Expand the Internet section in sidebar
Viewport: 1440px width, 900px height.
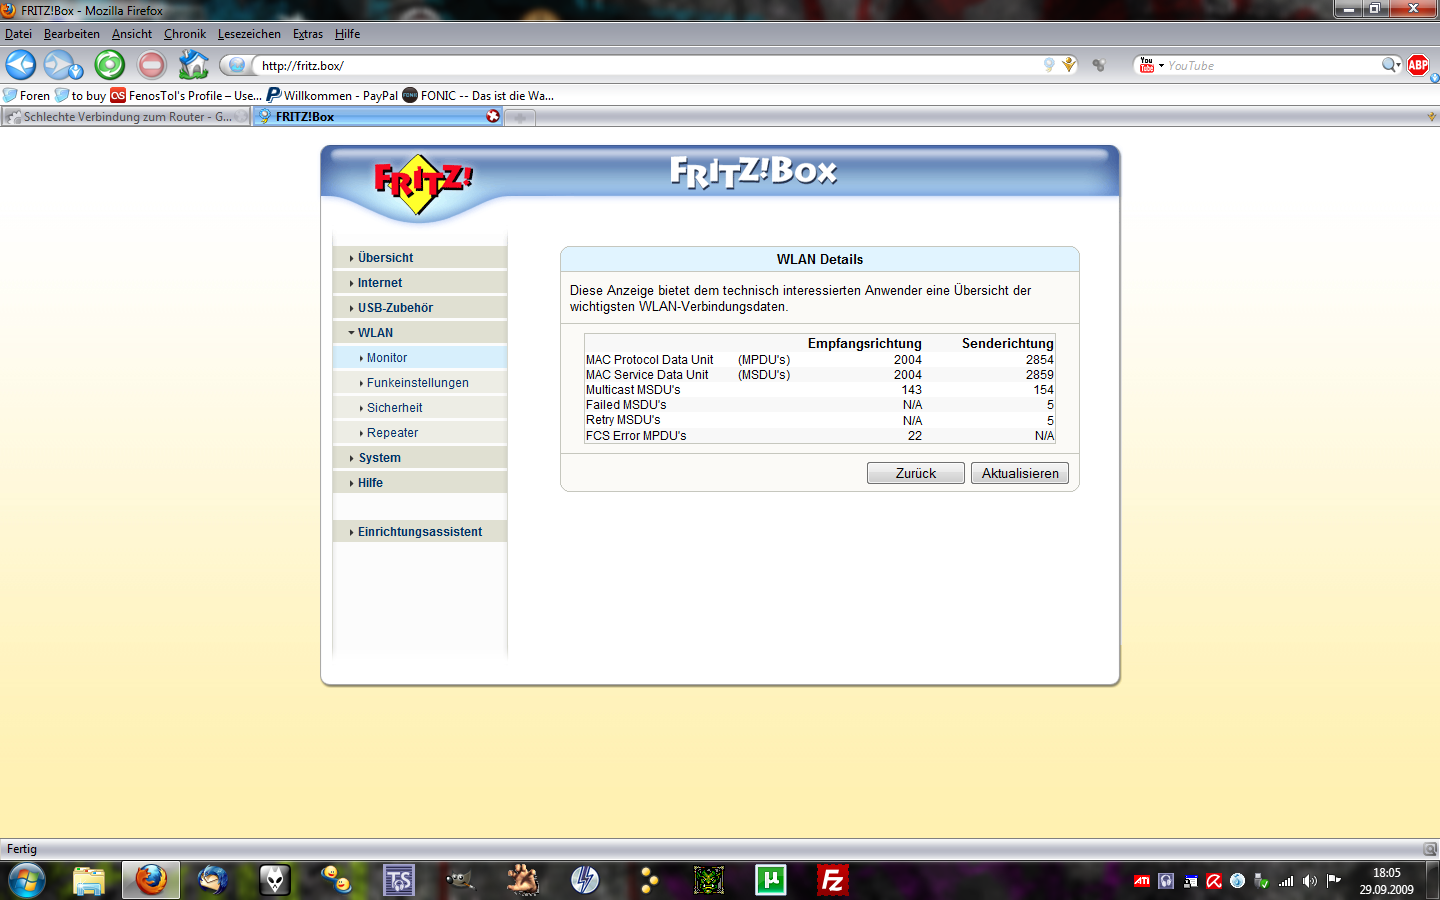[x=380, y=283]
